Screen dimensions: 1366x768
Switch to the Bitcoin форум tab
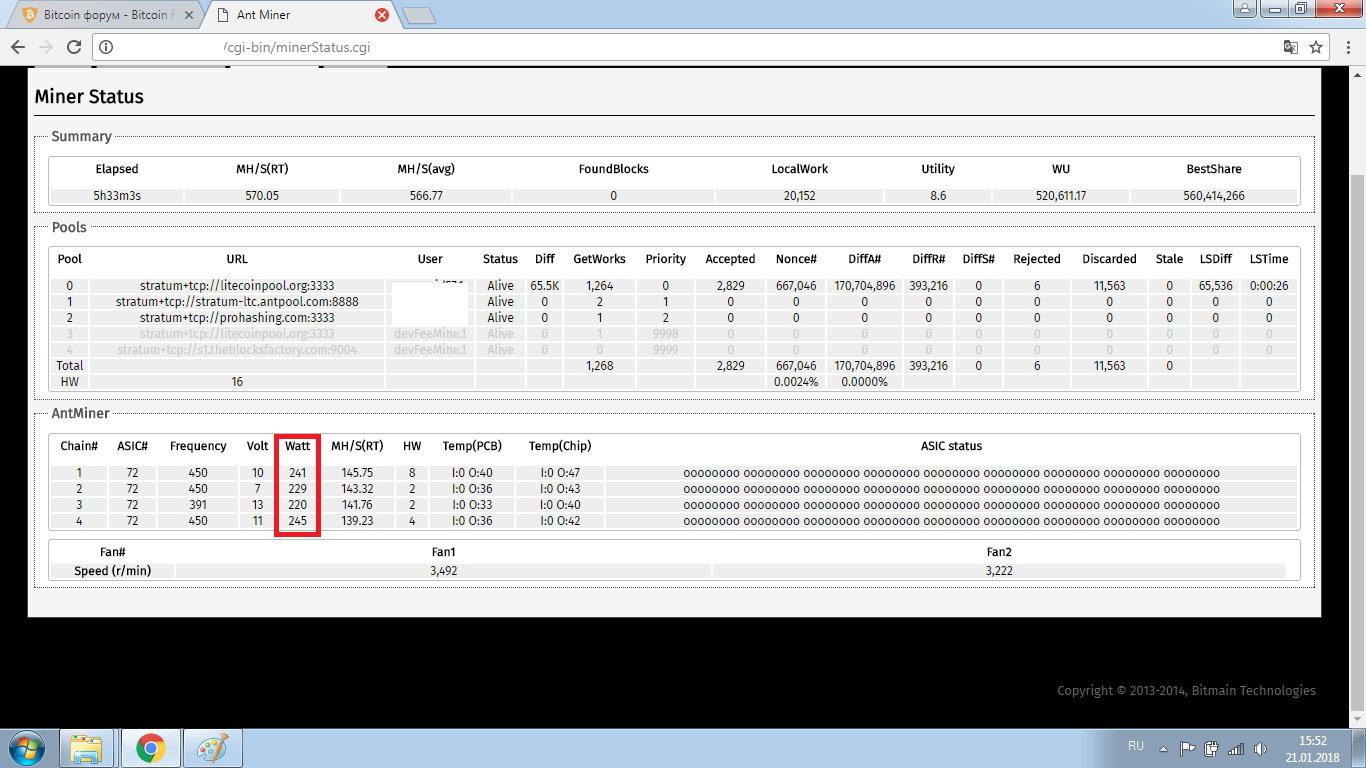(x=108, y=15)
